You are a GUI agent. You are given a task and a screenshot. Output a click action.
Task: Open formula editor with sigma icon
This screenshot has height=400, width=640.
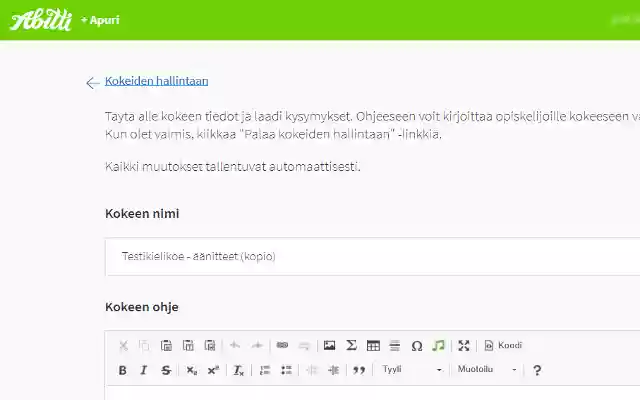tap(351, 345)
